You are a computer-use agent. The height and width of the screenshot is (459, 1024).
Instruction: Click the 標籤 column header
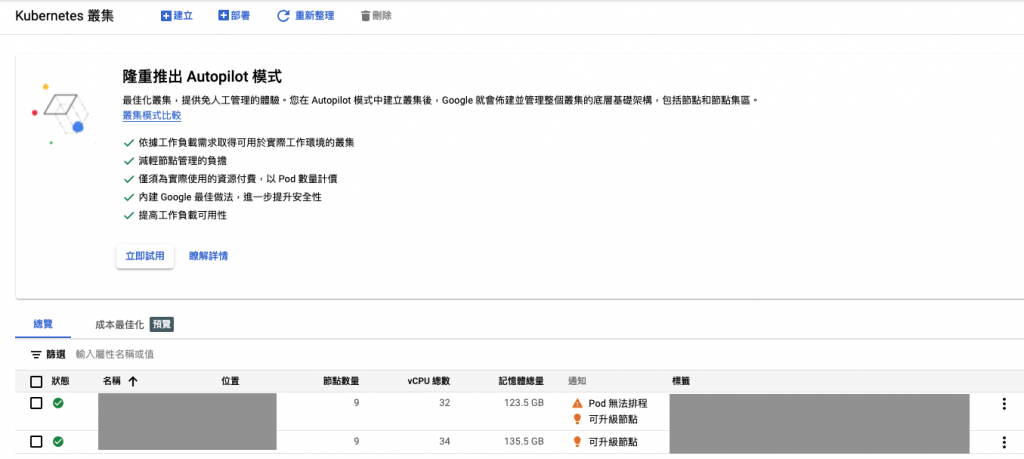click(682, 381)
